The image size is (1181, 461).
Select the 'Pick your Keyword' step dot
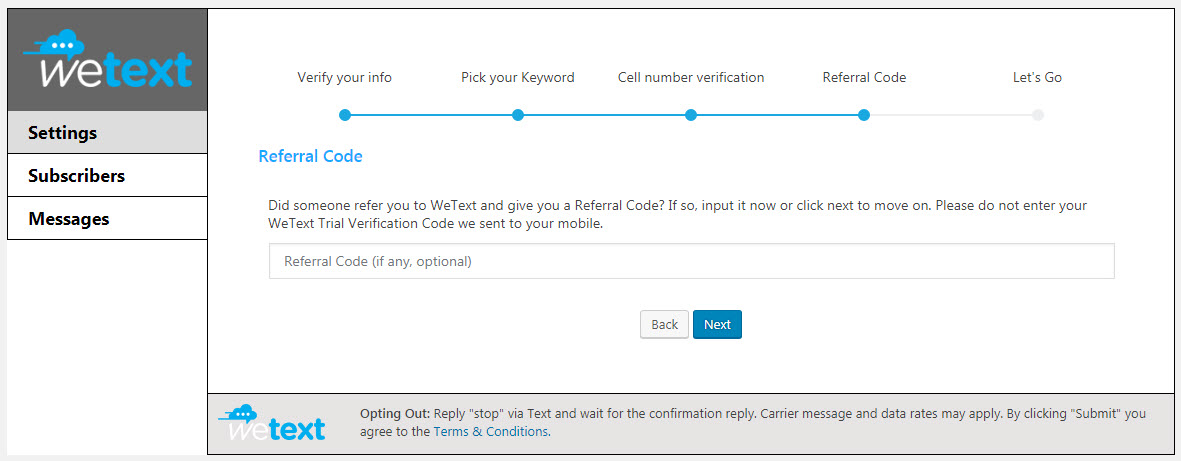[x=517, y=115]
